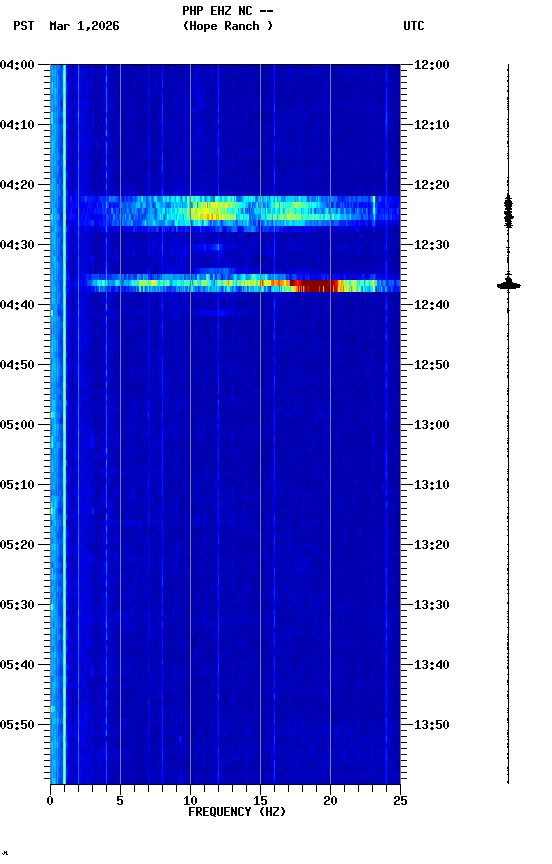This screenshot has height=864, width=552.
Task: Click the frequency axis value 25
Action: [x=401, y=801]
